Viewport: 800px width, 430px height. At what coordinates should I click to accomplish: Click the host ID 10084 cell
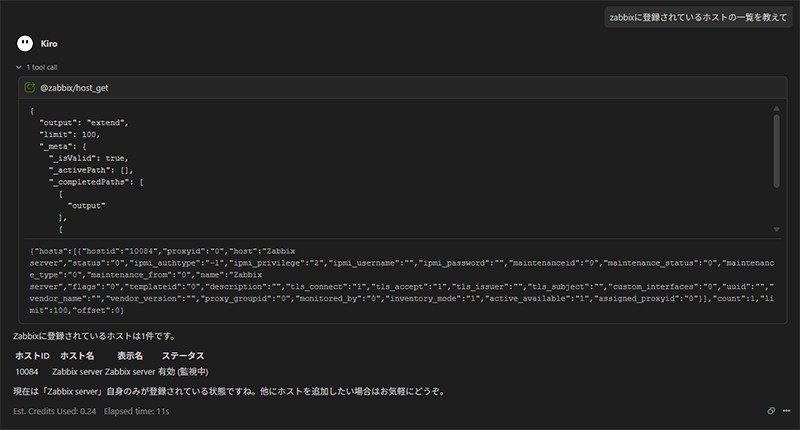coord(27,372)
